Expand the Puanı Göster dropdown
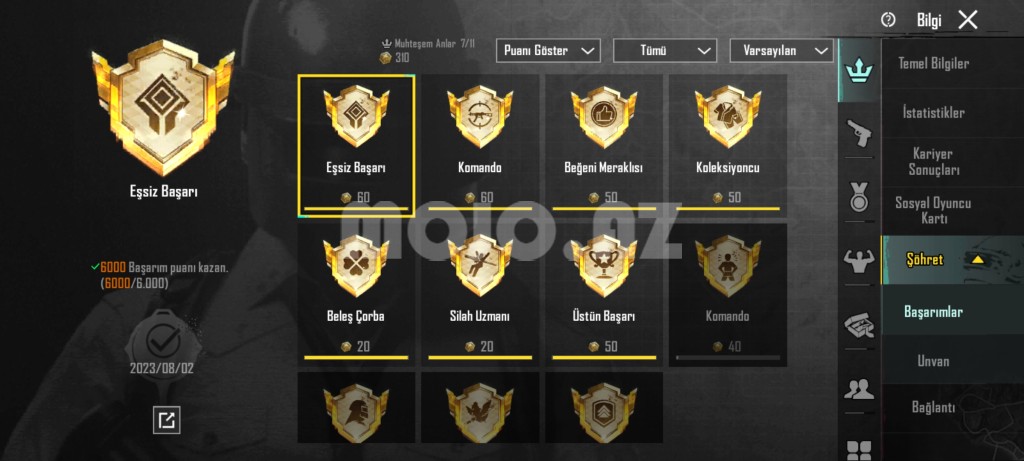 548,50
